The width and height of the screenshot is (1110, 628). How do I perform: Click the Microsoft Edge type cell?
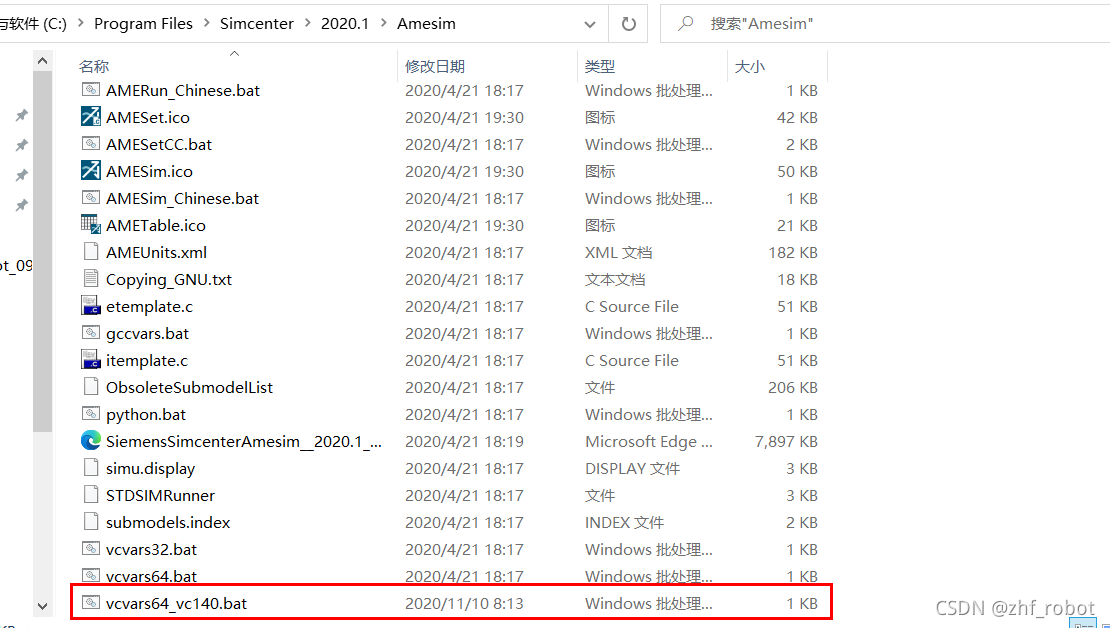pyautogui.click(x=648, y=441)
